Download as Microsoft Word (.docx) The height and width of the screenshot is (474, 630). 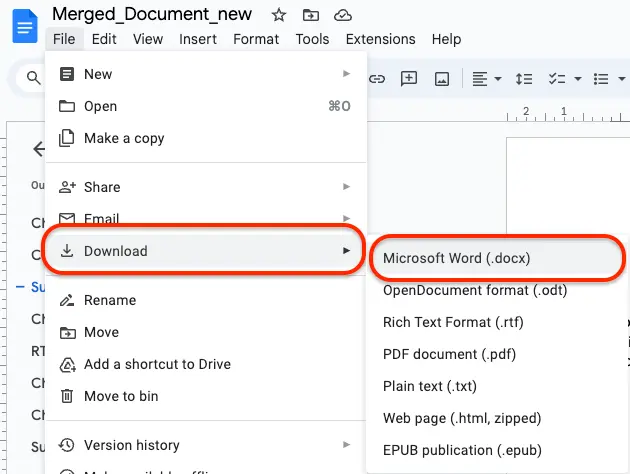pyautogui.click(x=497, y=258)
